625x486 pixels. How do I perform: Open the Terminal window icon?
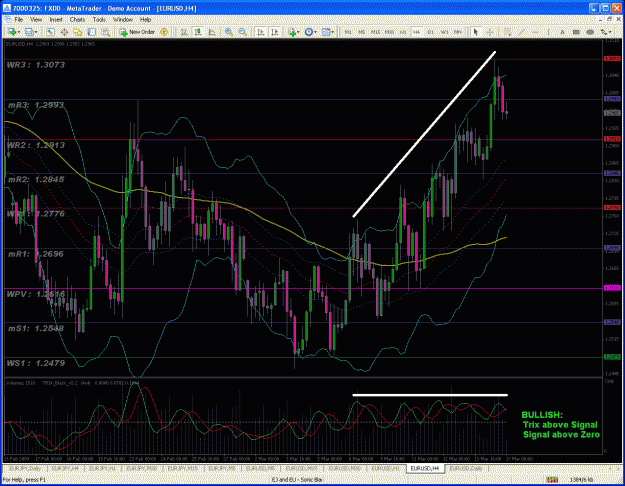92,32
